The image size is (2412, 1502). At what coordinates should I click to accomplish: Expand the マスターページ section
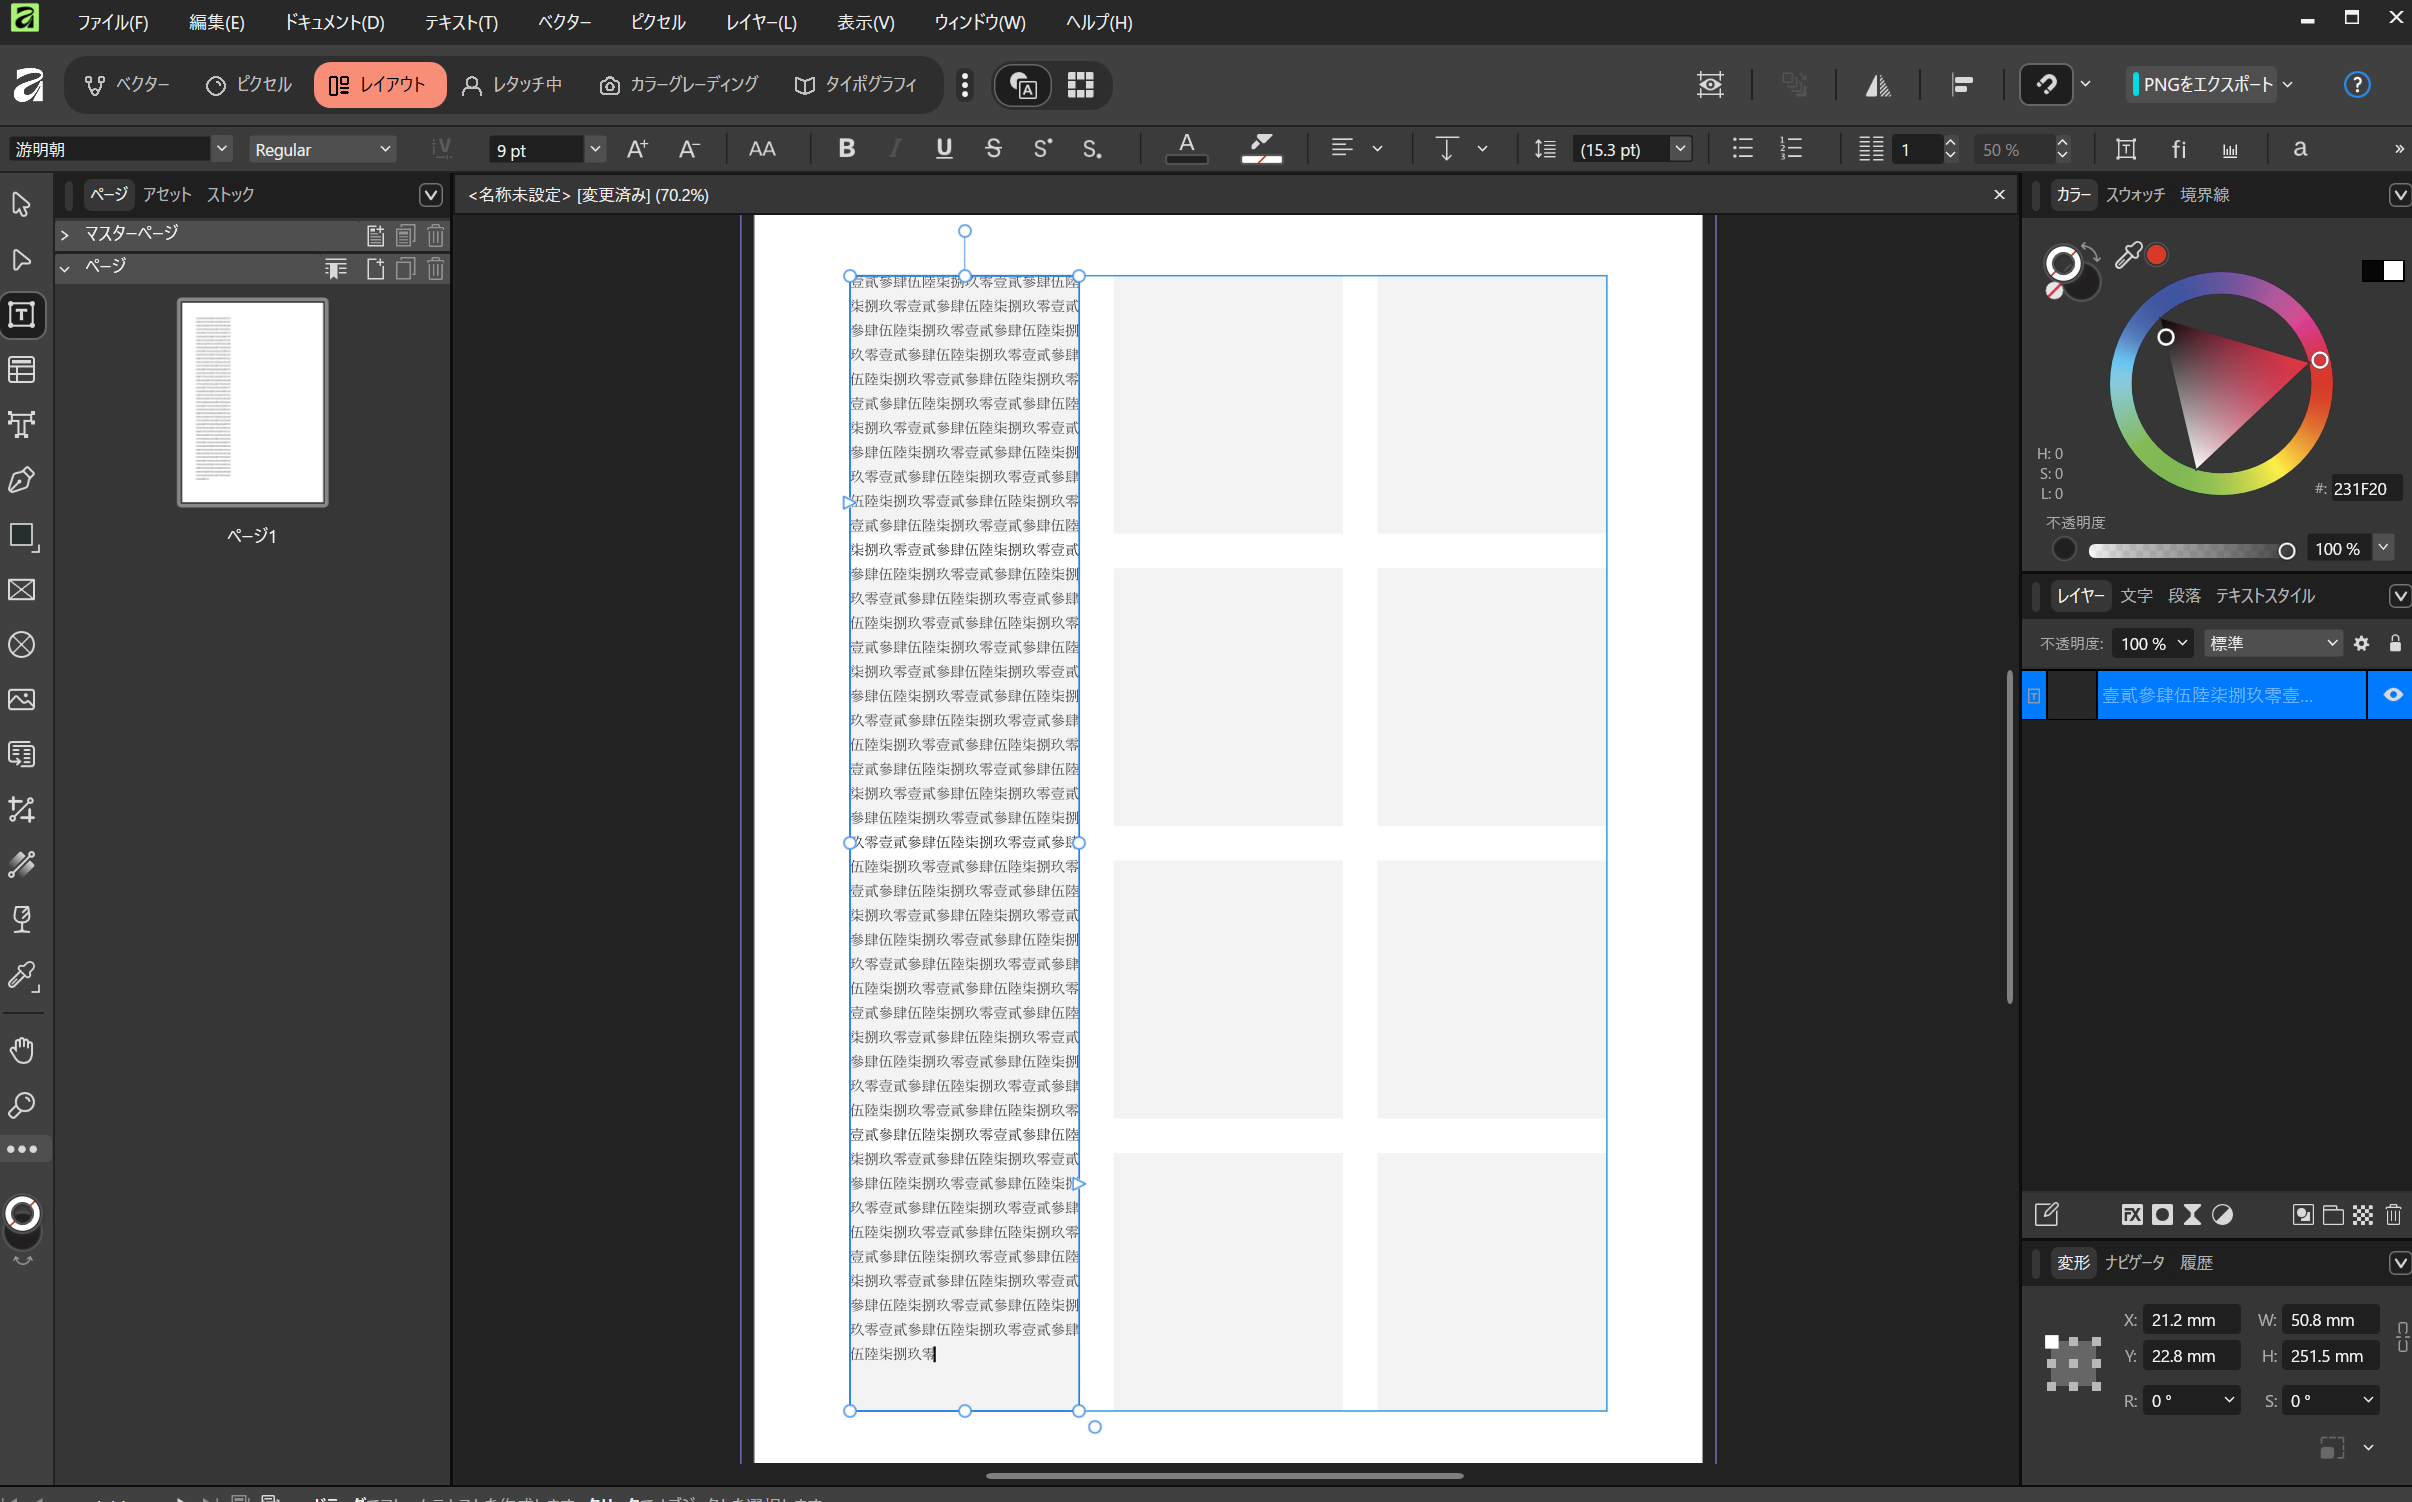coord(65,234)
